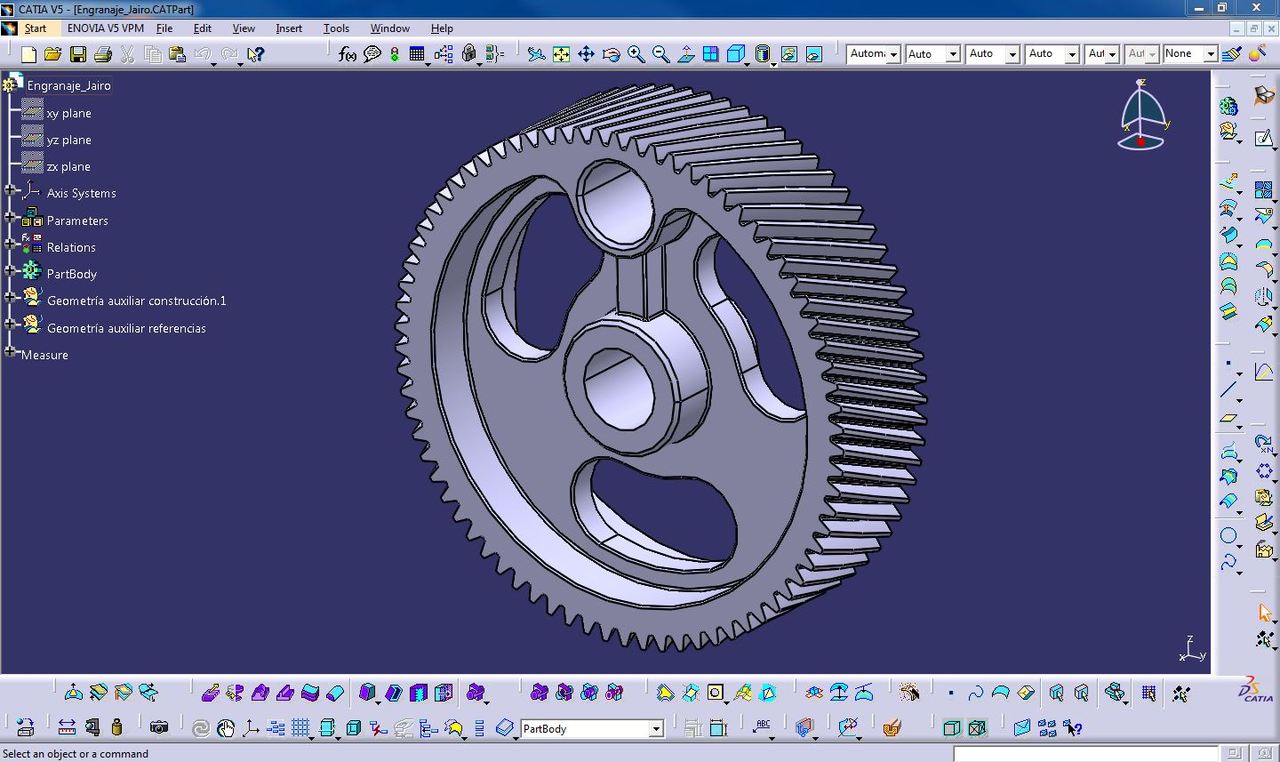The height and width of the screenshot is (762, 1280).
Task: Click the Zoom In magnifier
Action: point(636,54)
